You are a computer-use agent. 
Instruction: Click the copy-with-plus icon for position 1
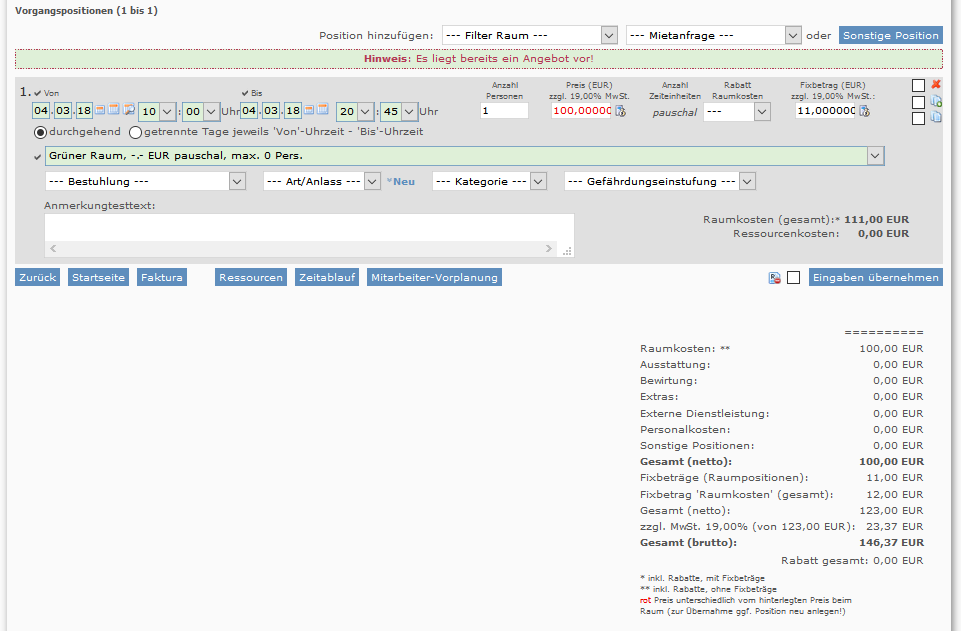(x=936, y=101)
